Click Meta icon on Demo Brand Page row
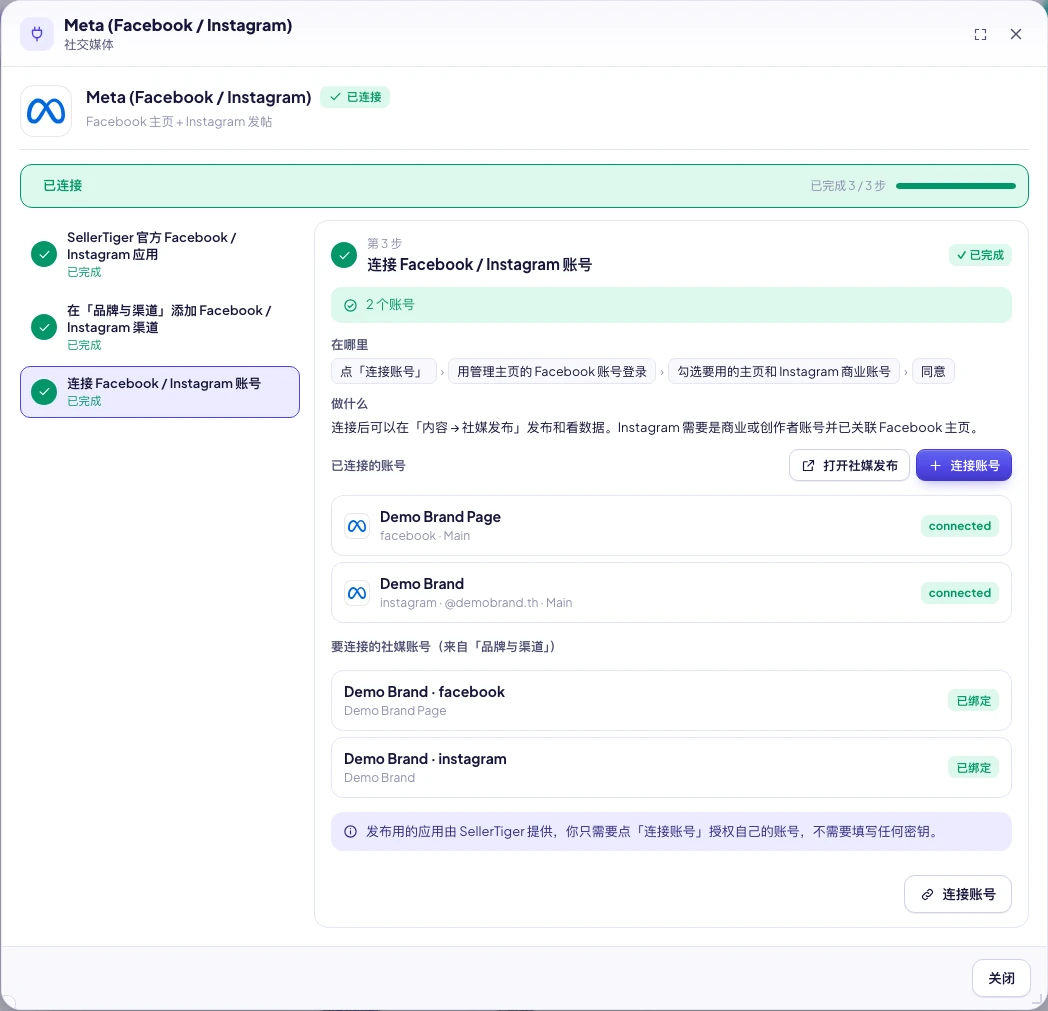Image resolution: width=1048 pixels, height=1011 pixels. pos(357,526)
